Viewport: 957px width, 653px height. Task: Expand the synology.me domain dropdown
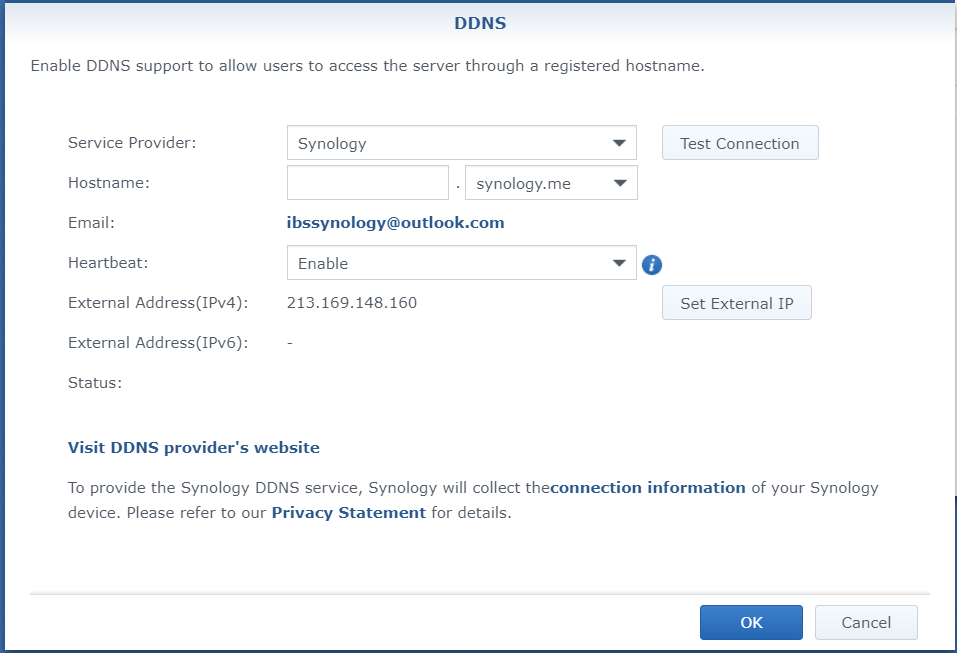[551, 182]
